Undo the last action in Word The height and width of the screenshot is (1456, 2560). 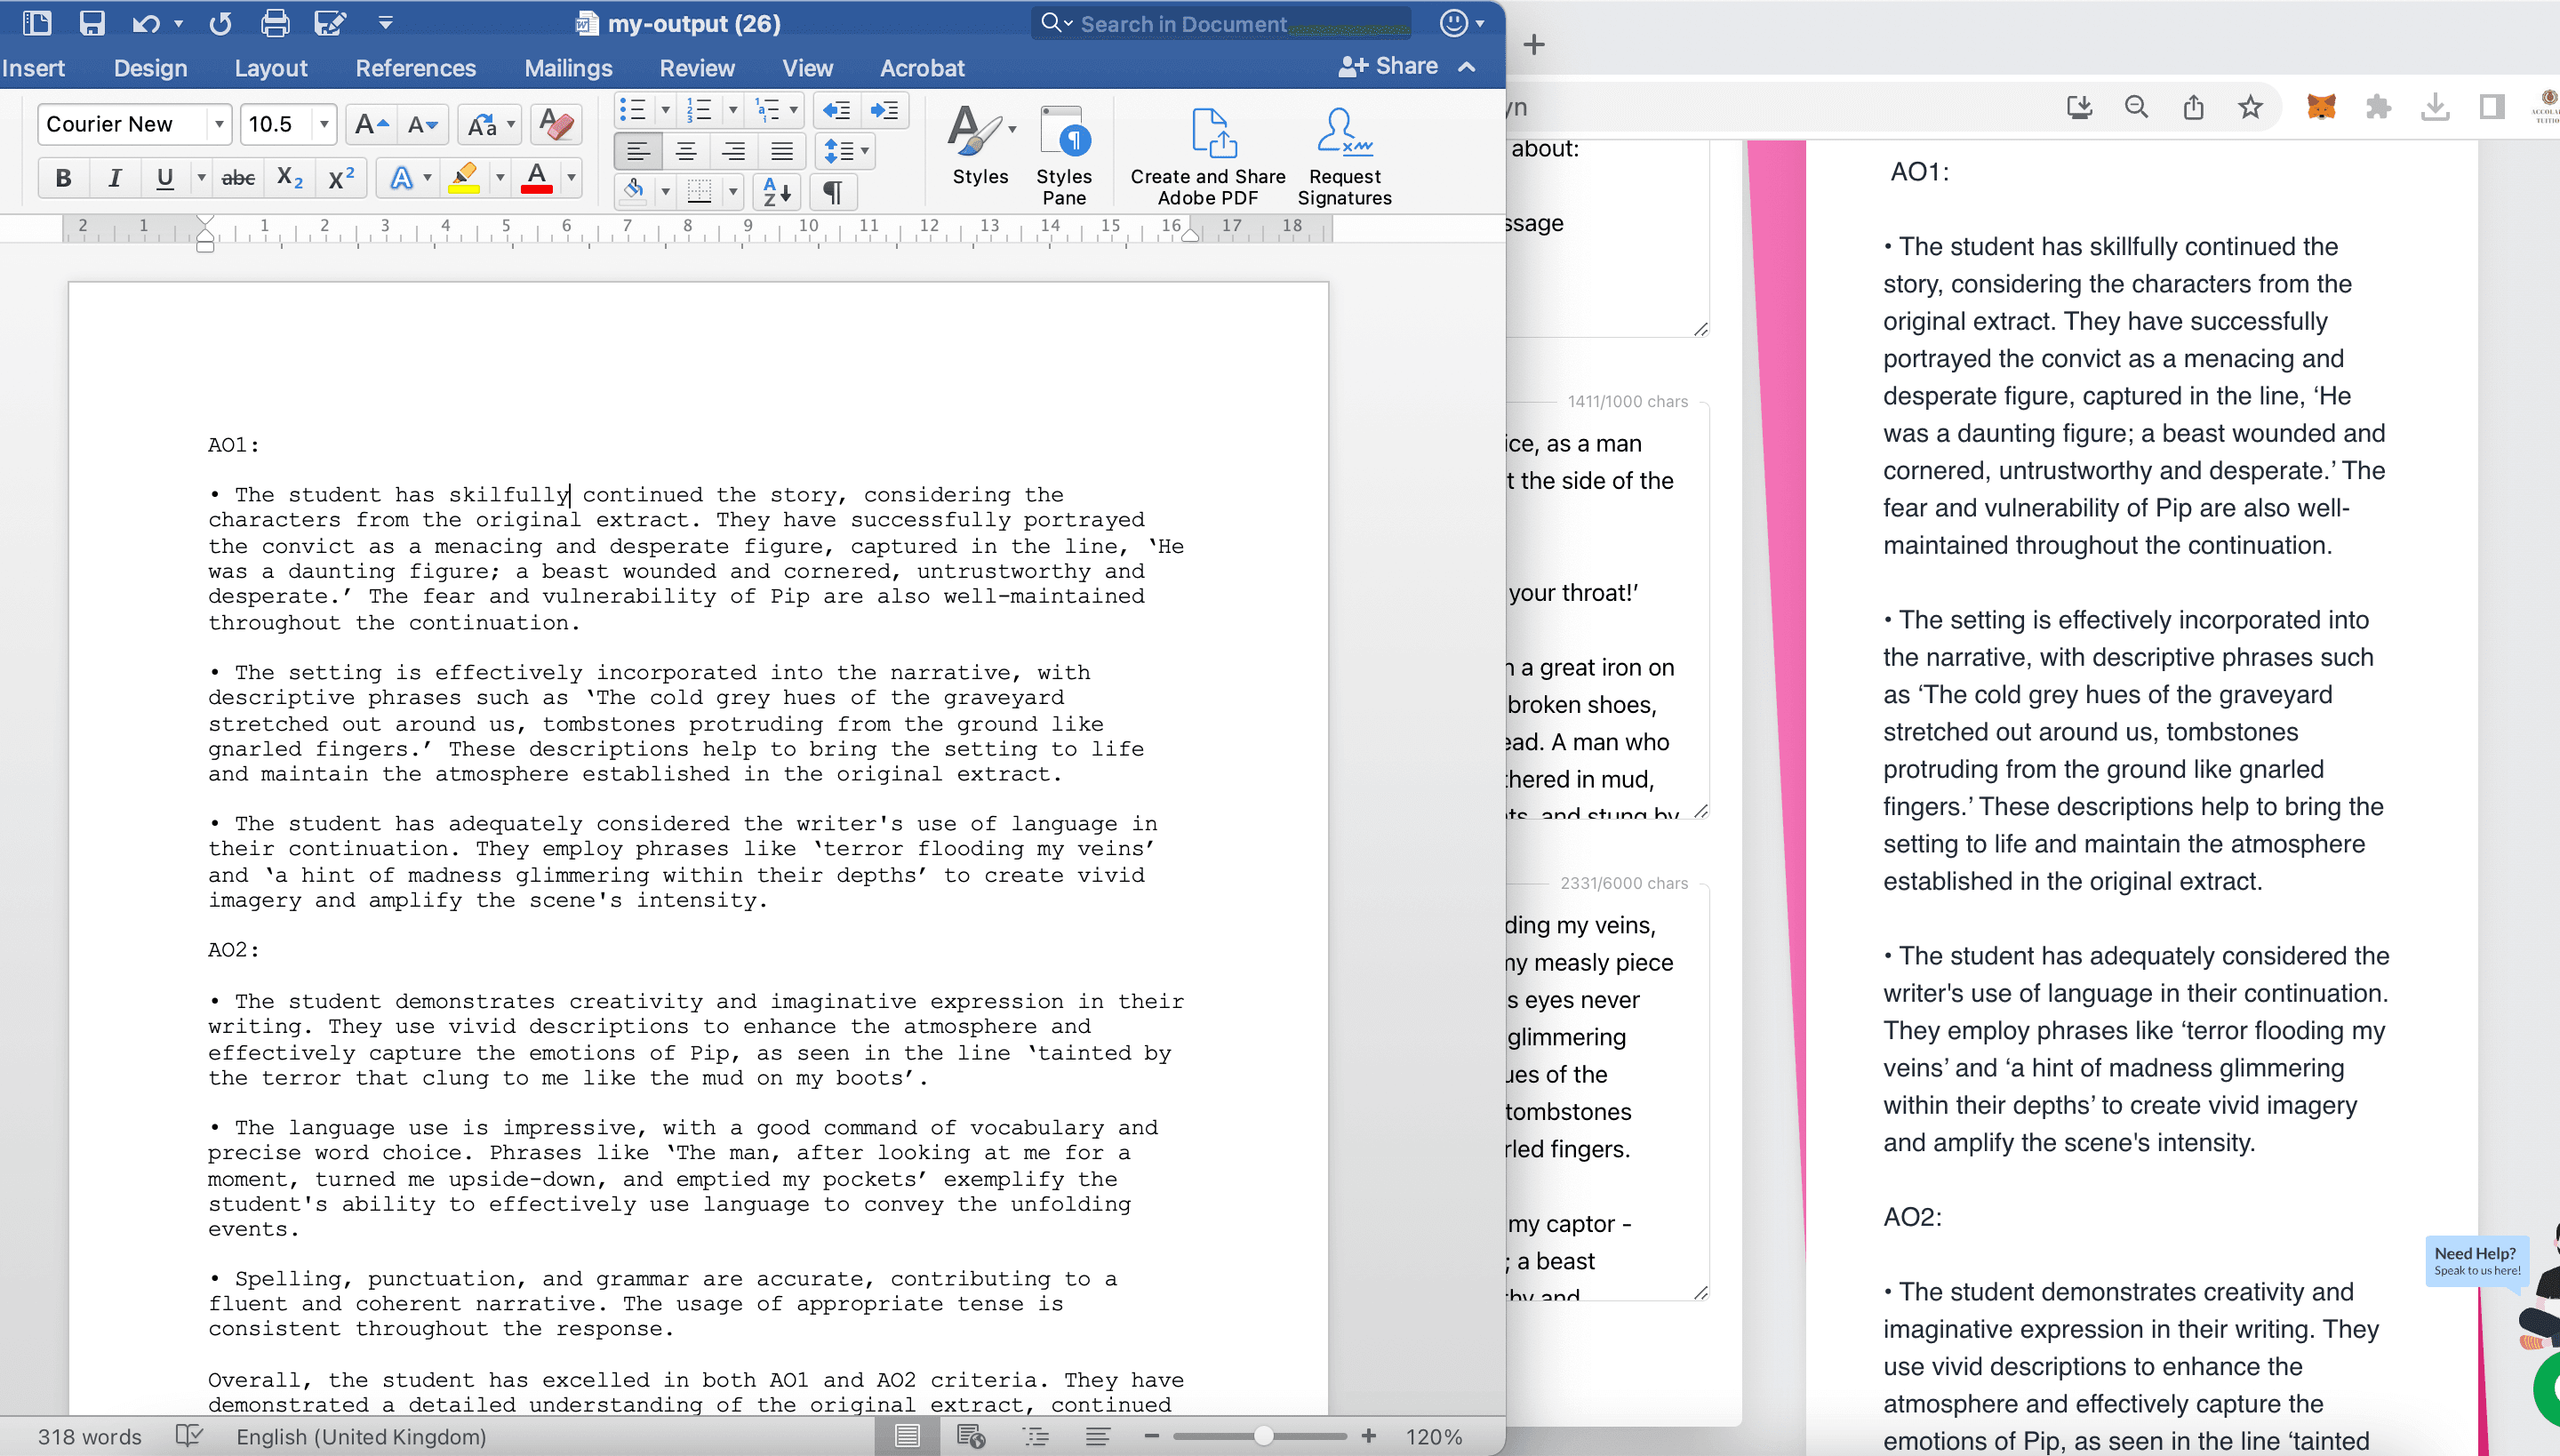coord(146,23)
